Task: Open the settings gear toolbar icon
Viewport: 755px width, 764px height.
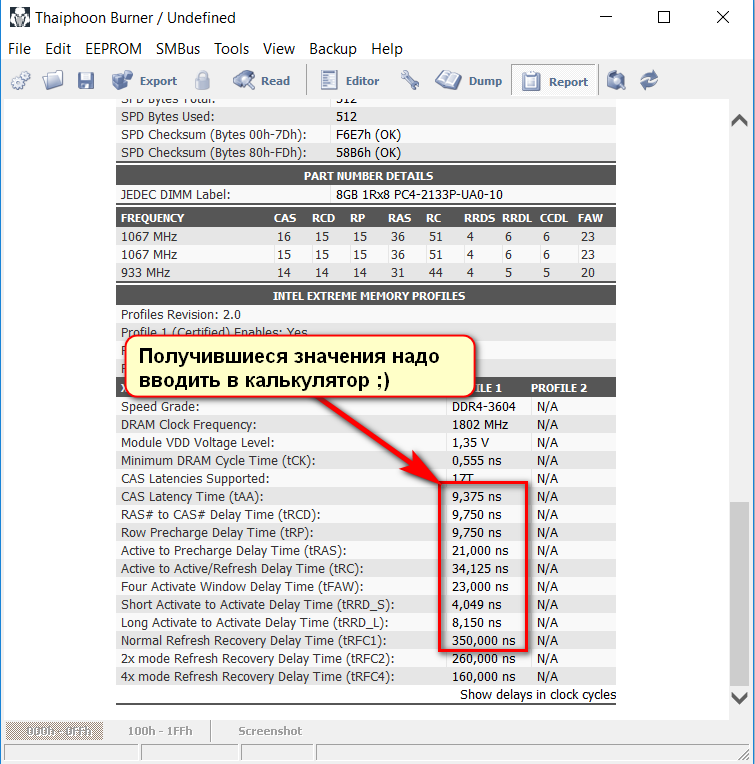Action: click(20, 80)
